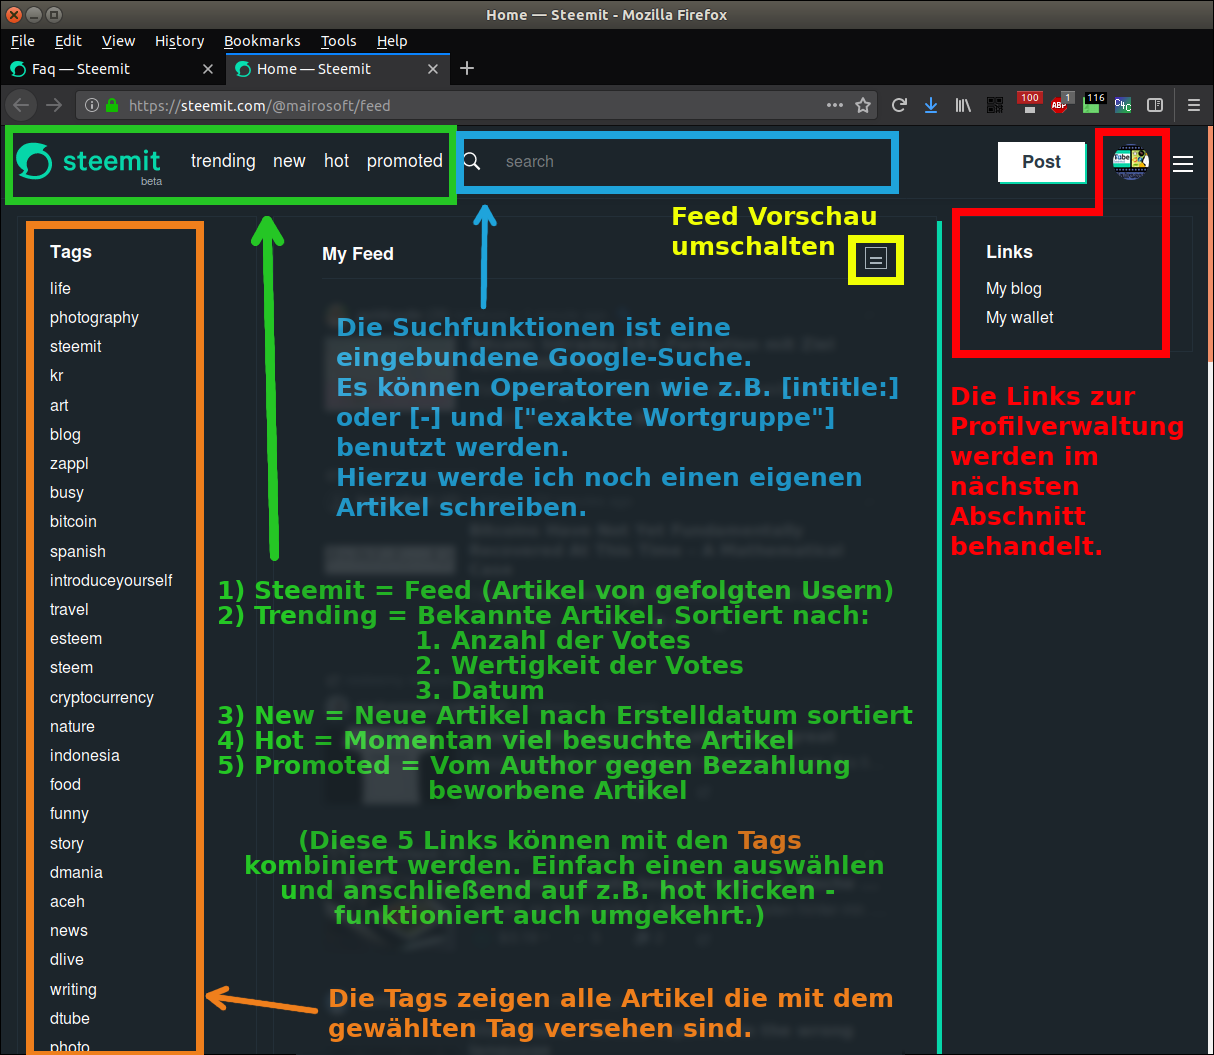Click the C4C extension icon
The image size is (1214, 1055).
point(1123,105)
